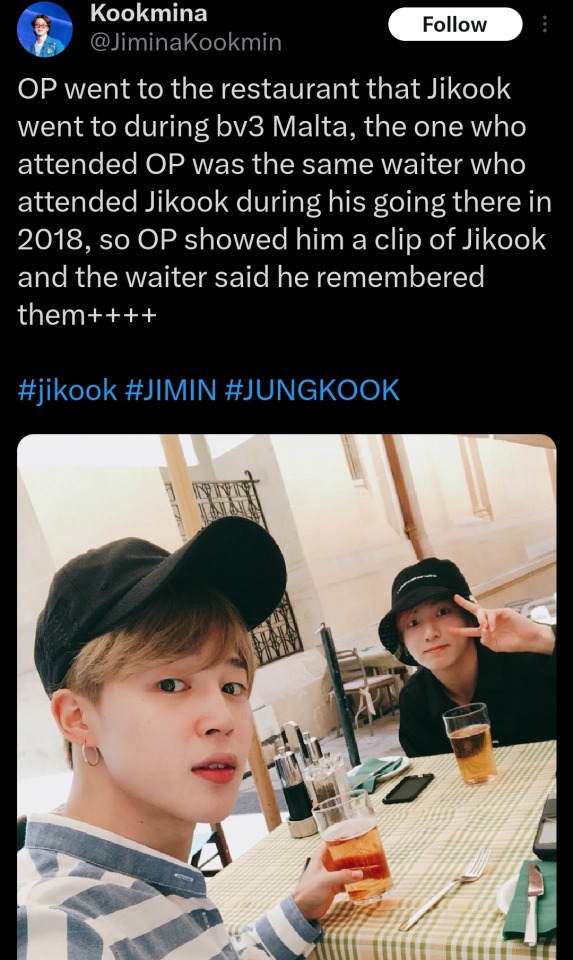Open the #JUNGKOOK hashtag
The image size is (573, 960).
pyautogui.click(x=312, y=389)
